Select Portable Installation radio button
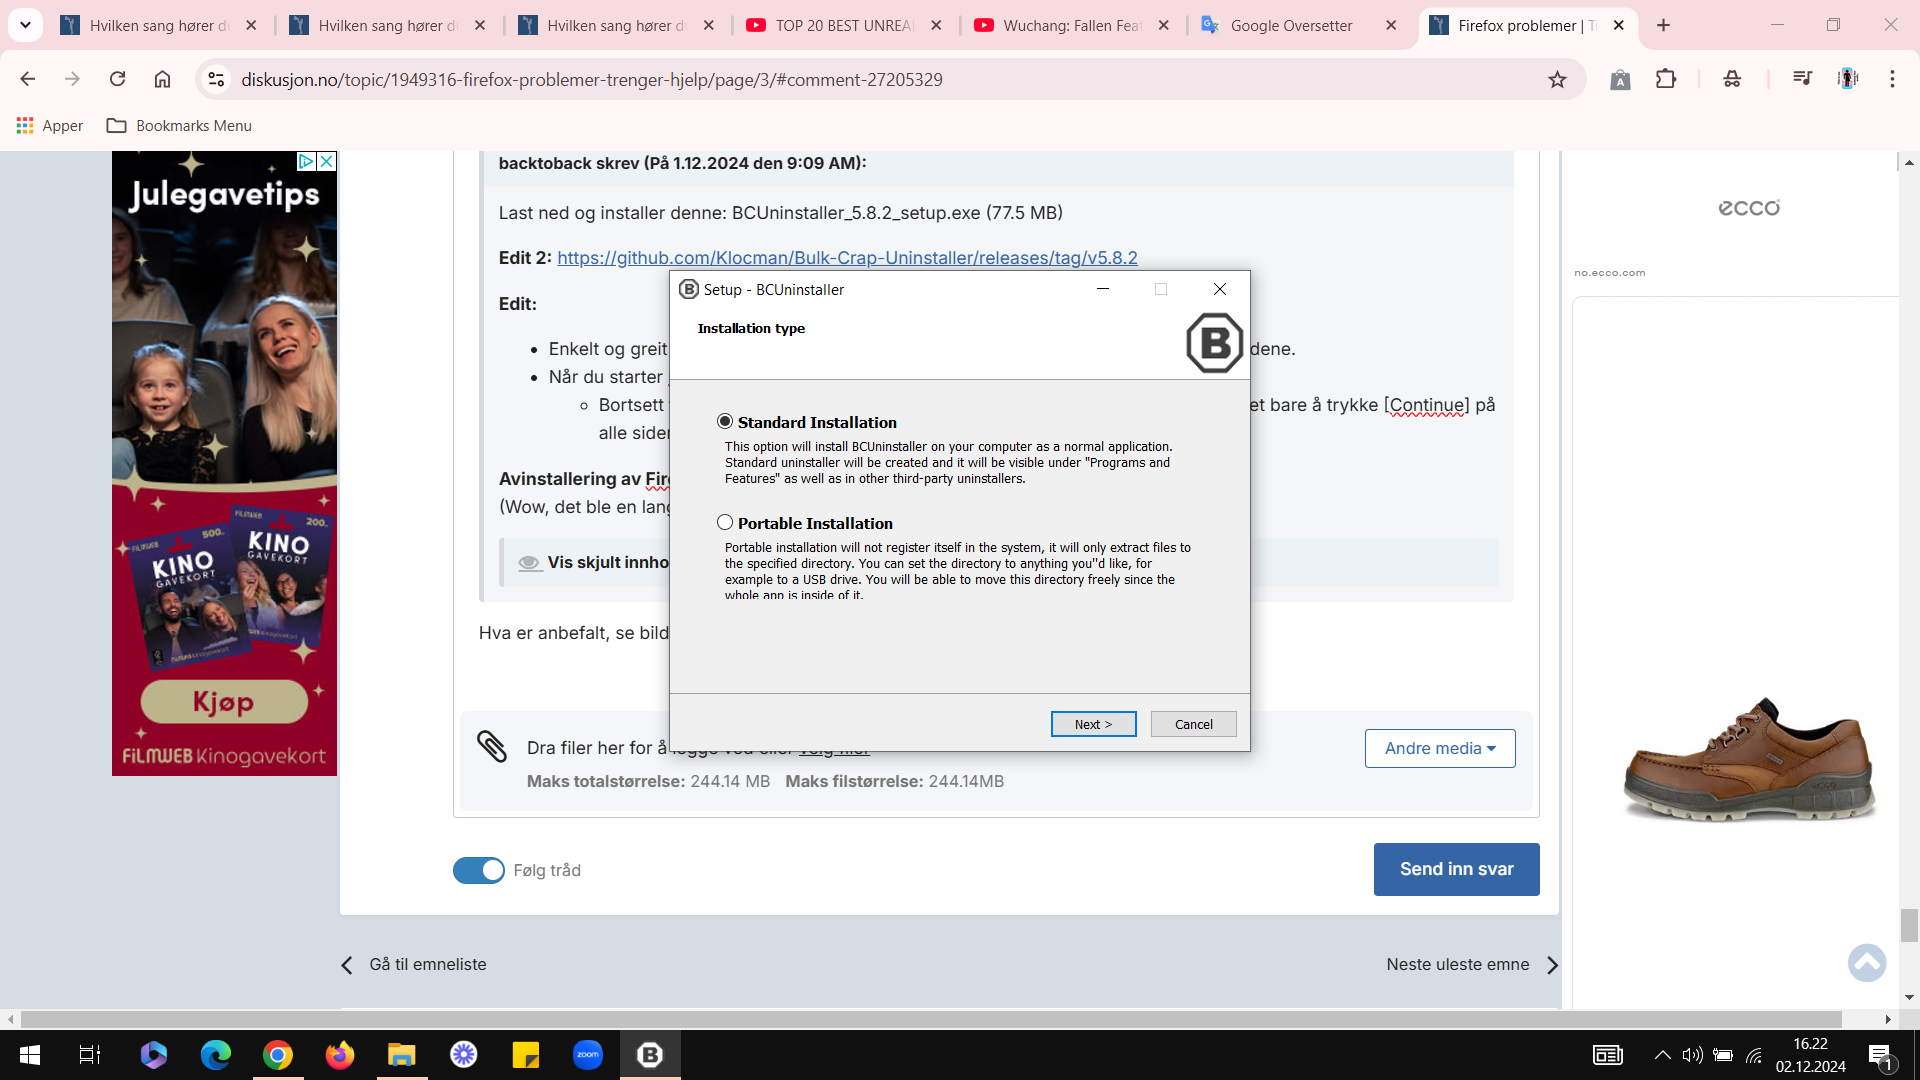Screen dimensions: 1920x1080 725,522
